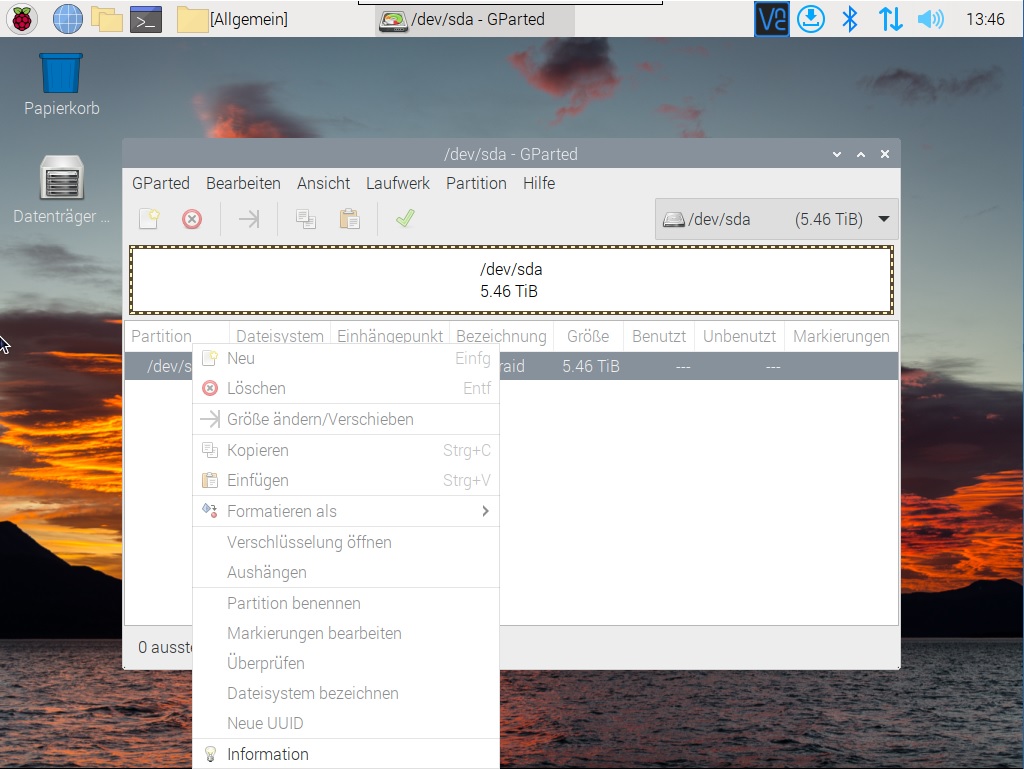Click the 13:46 panel clock

[x=985, y=20]
